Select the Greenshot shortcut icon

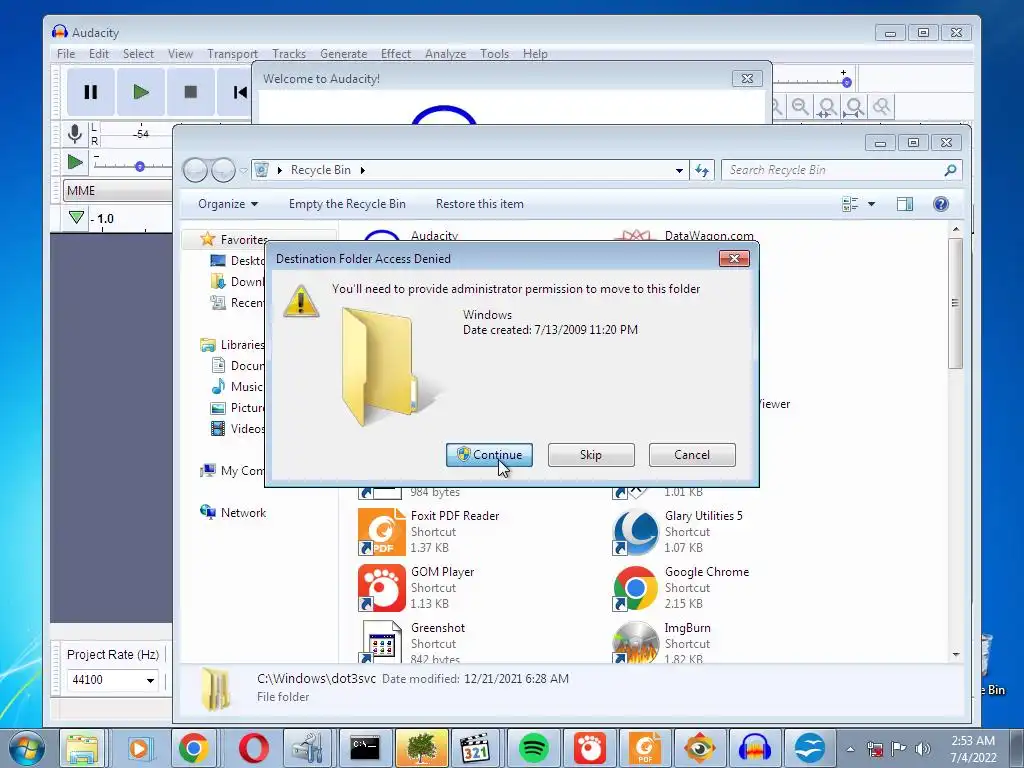[x=381, y=641]
